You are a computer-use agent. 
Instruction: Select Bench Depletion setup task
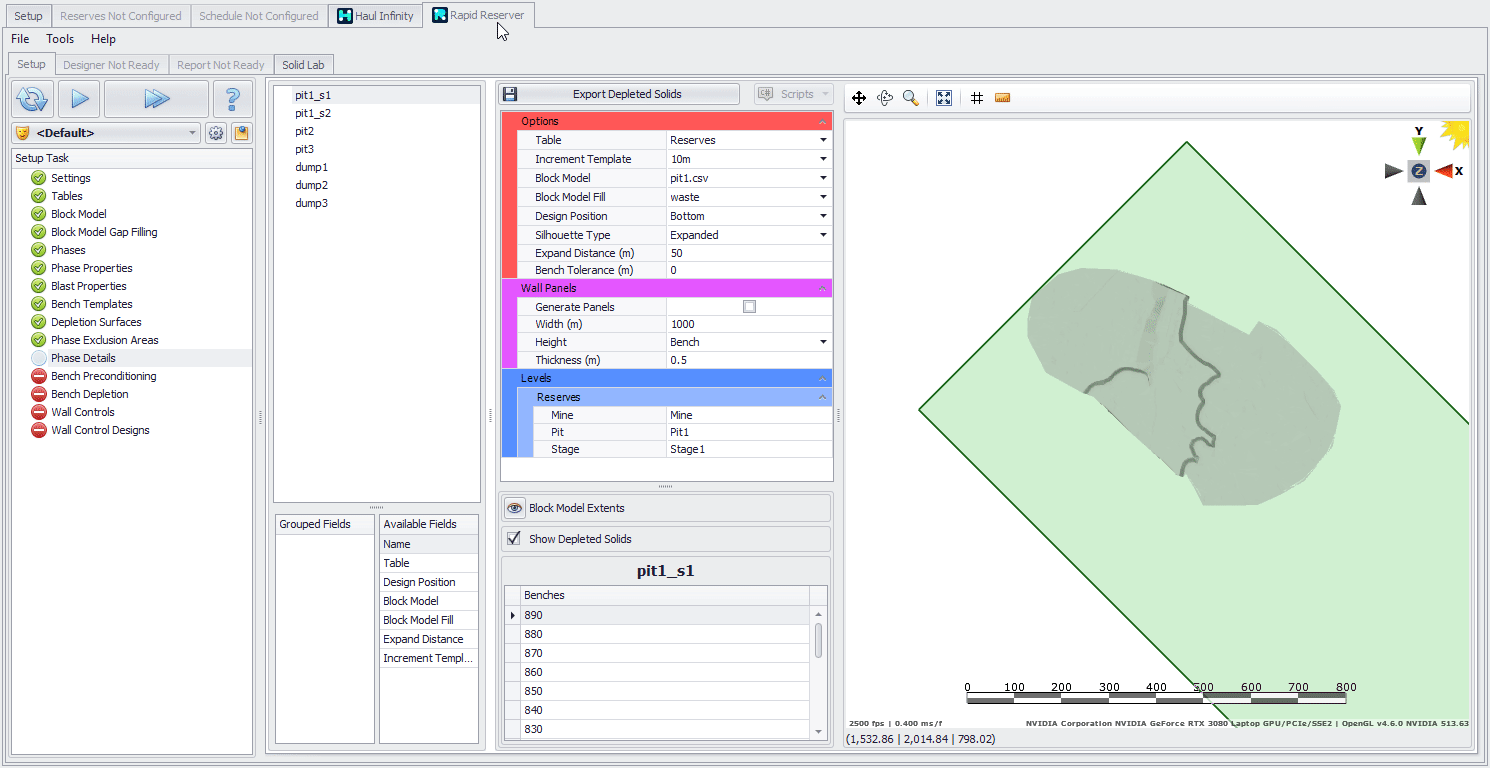click(89, 394)
